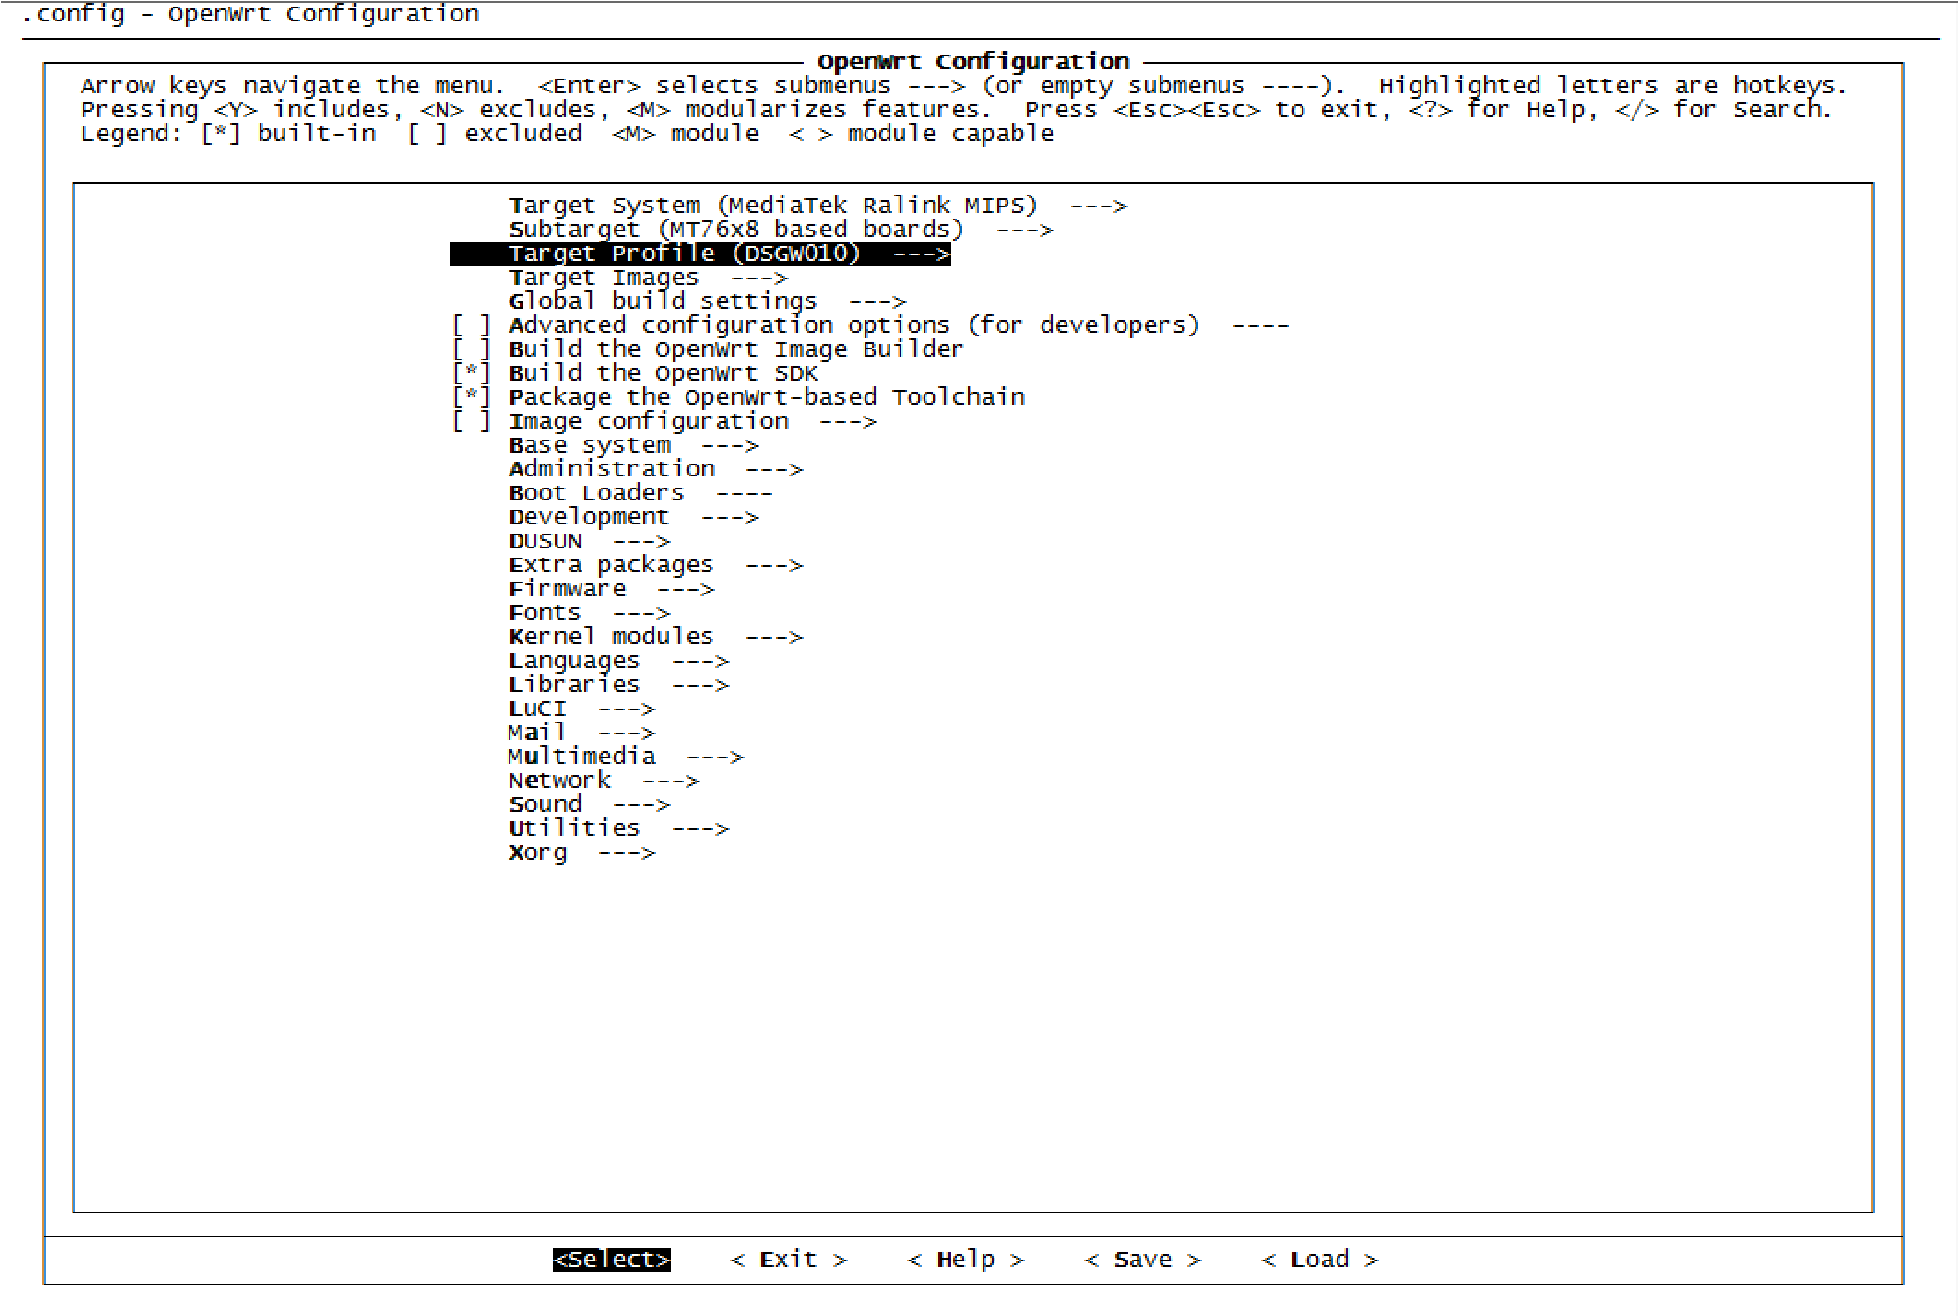Click the < Exit > button
This screenshot has width=1958, height=1316.
pos(789,1260)
